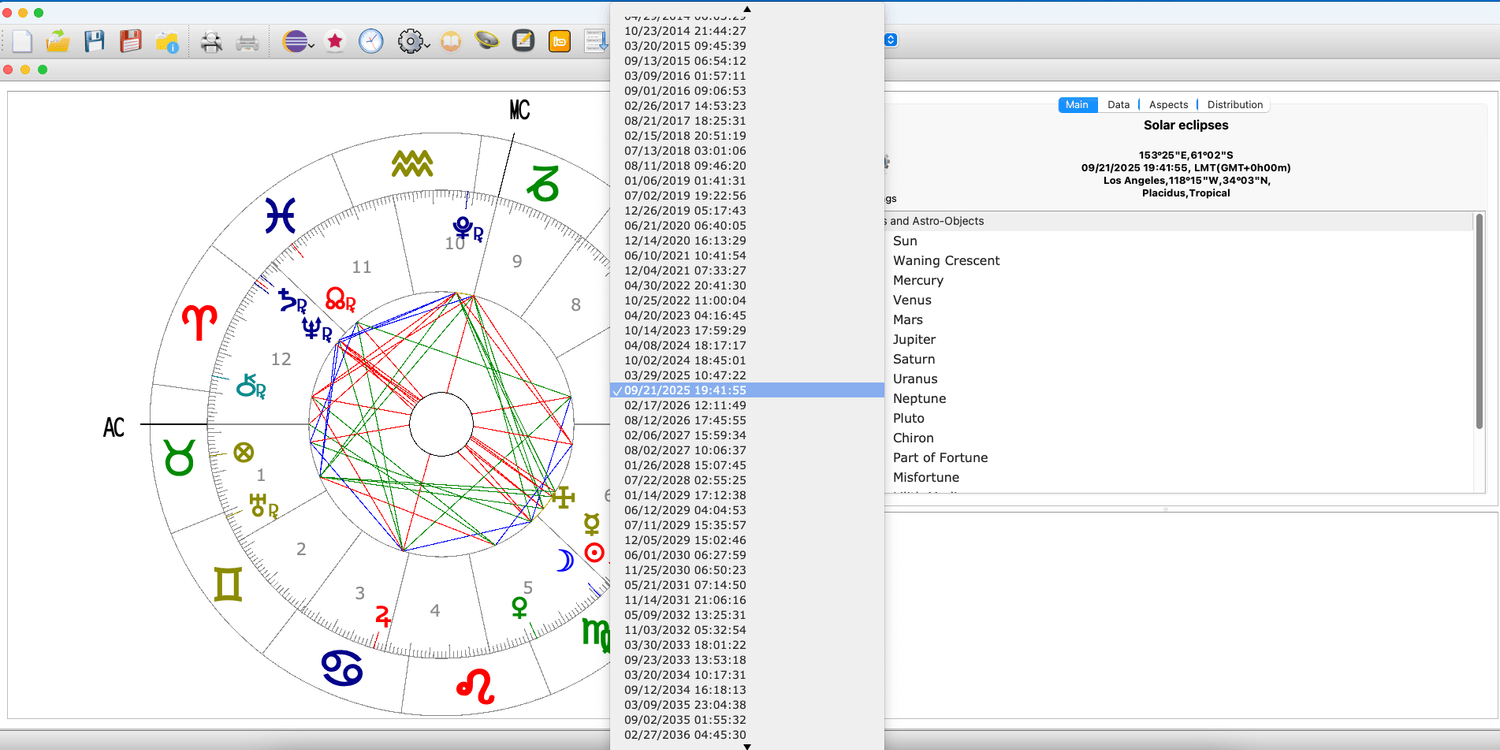Viewport: 1500px width, 750px height.
Task: Open the notepad with pencil icon
Action: tap(522, 41)
